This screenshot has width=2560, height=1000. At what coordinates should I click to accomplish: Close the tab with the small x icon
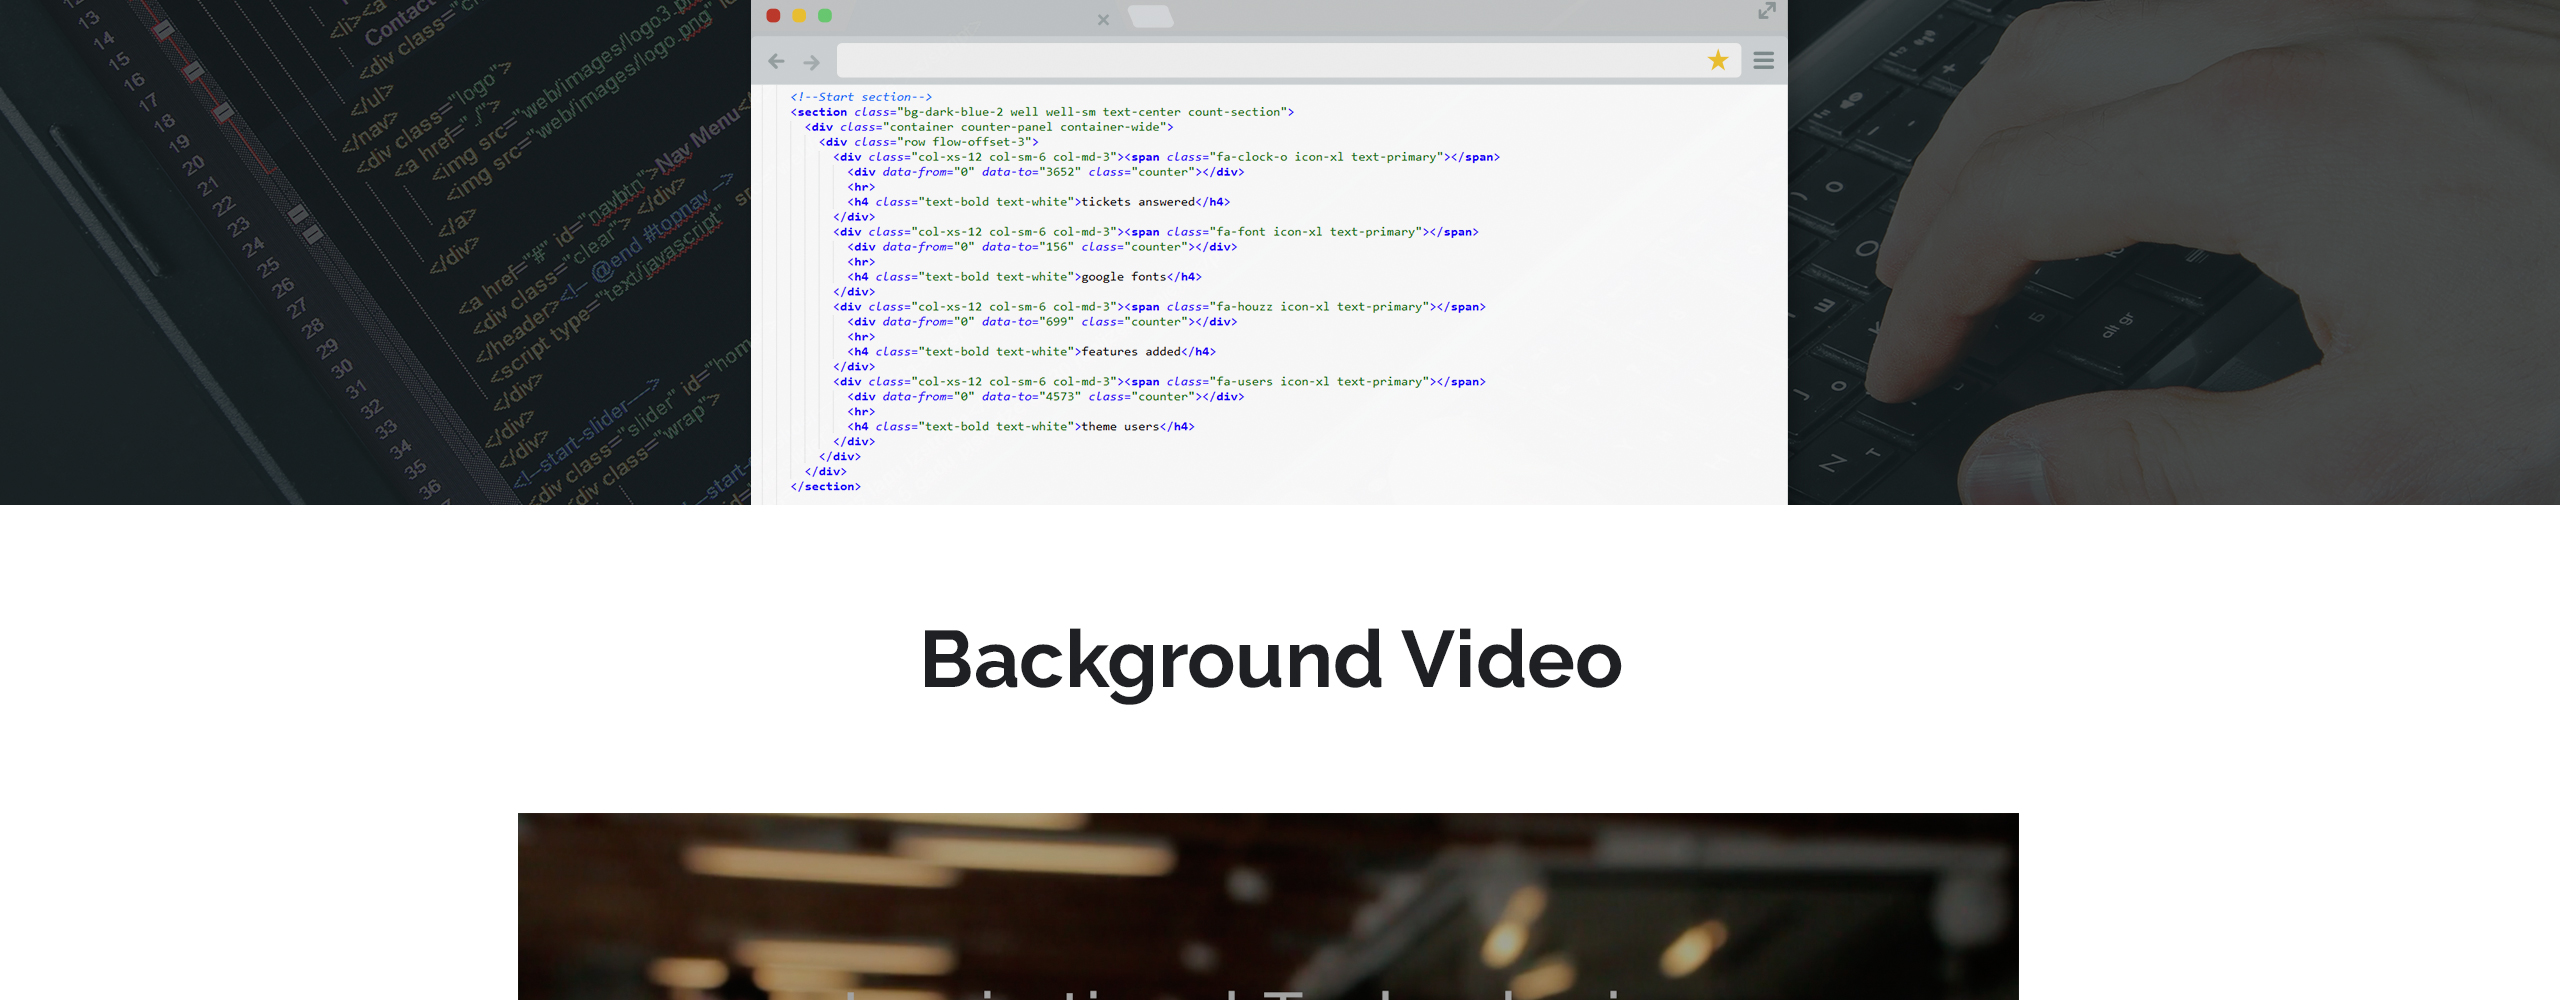coord(1103,20)
